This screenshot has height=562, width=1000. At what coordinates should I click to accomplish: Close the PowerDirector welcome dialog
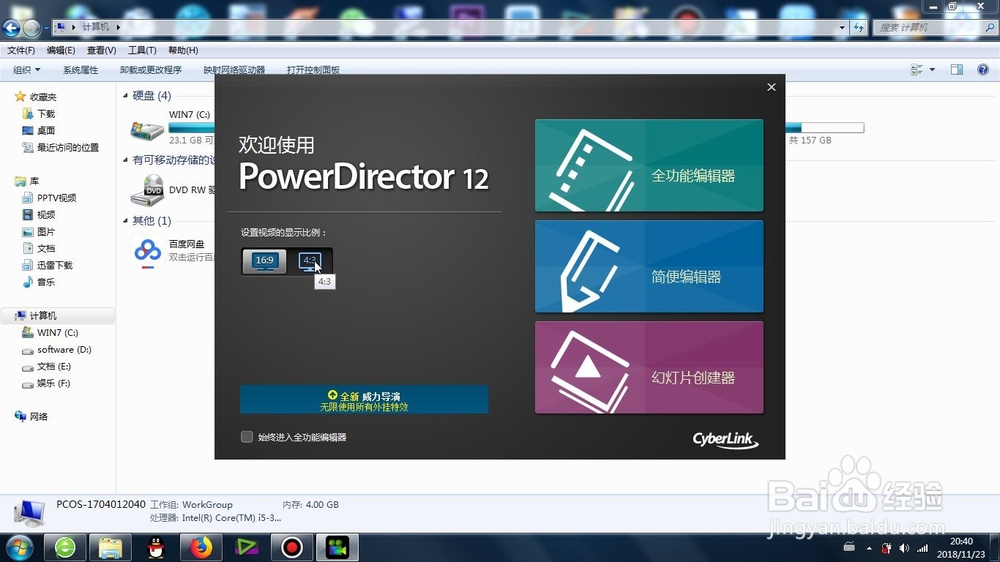click(771, 87)
